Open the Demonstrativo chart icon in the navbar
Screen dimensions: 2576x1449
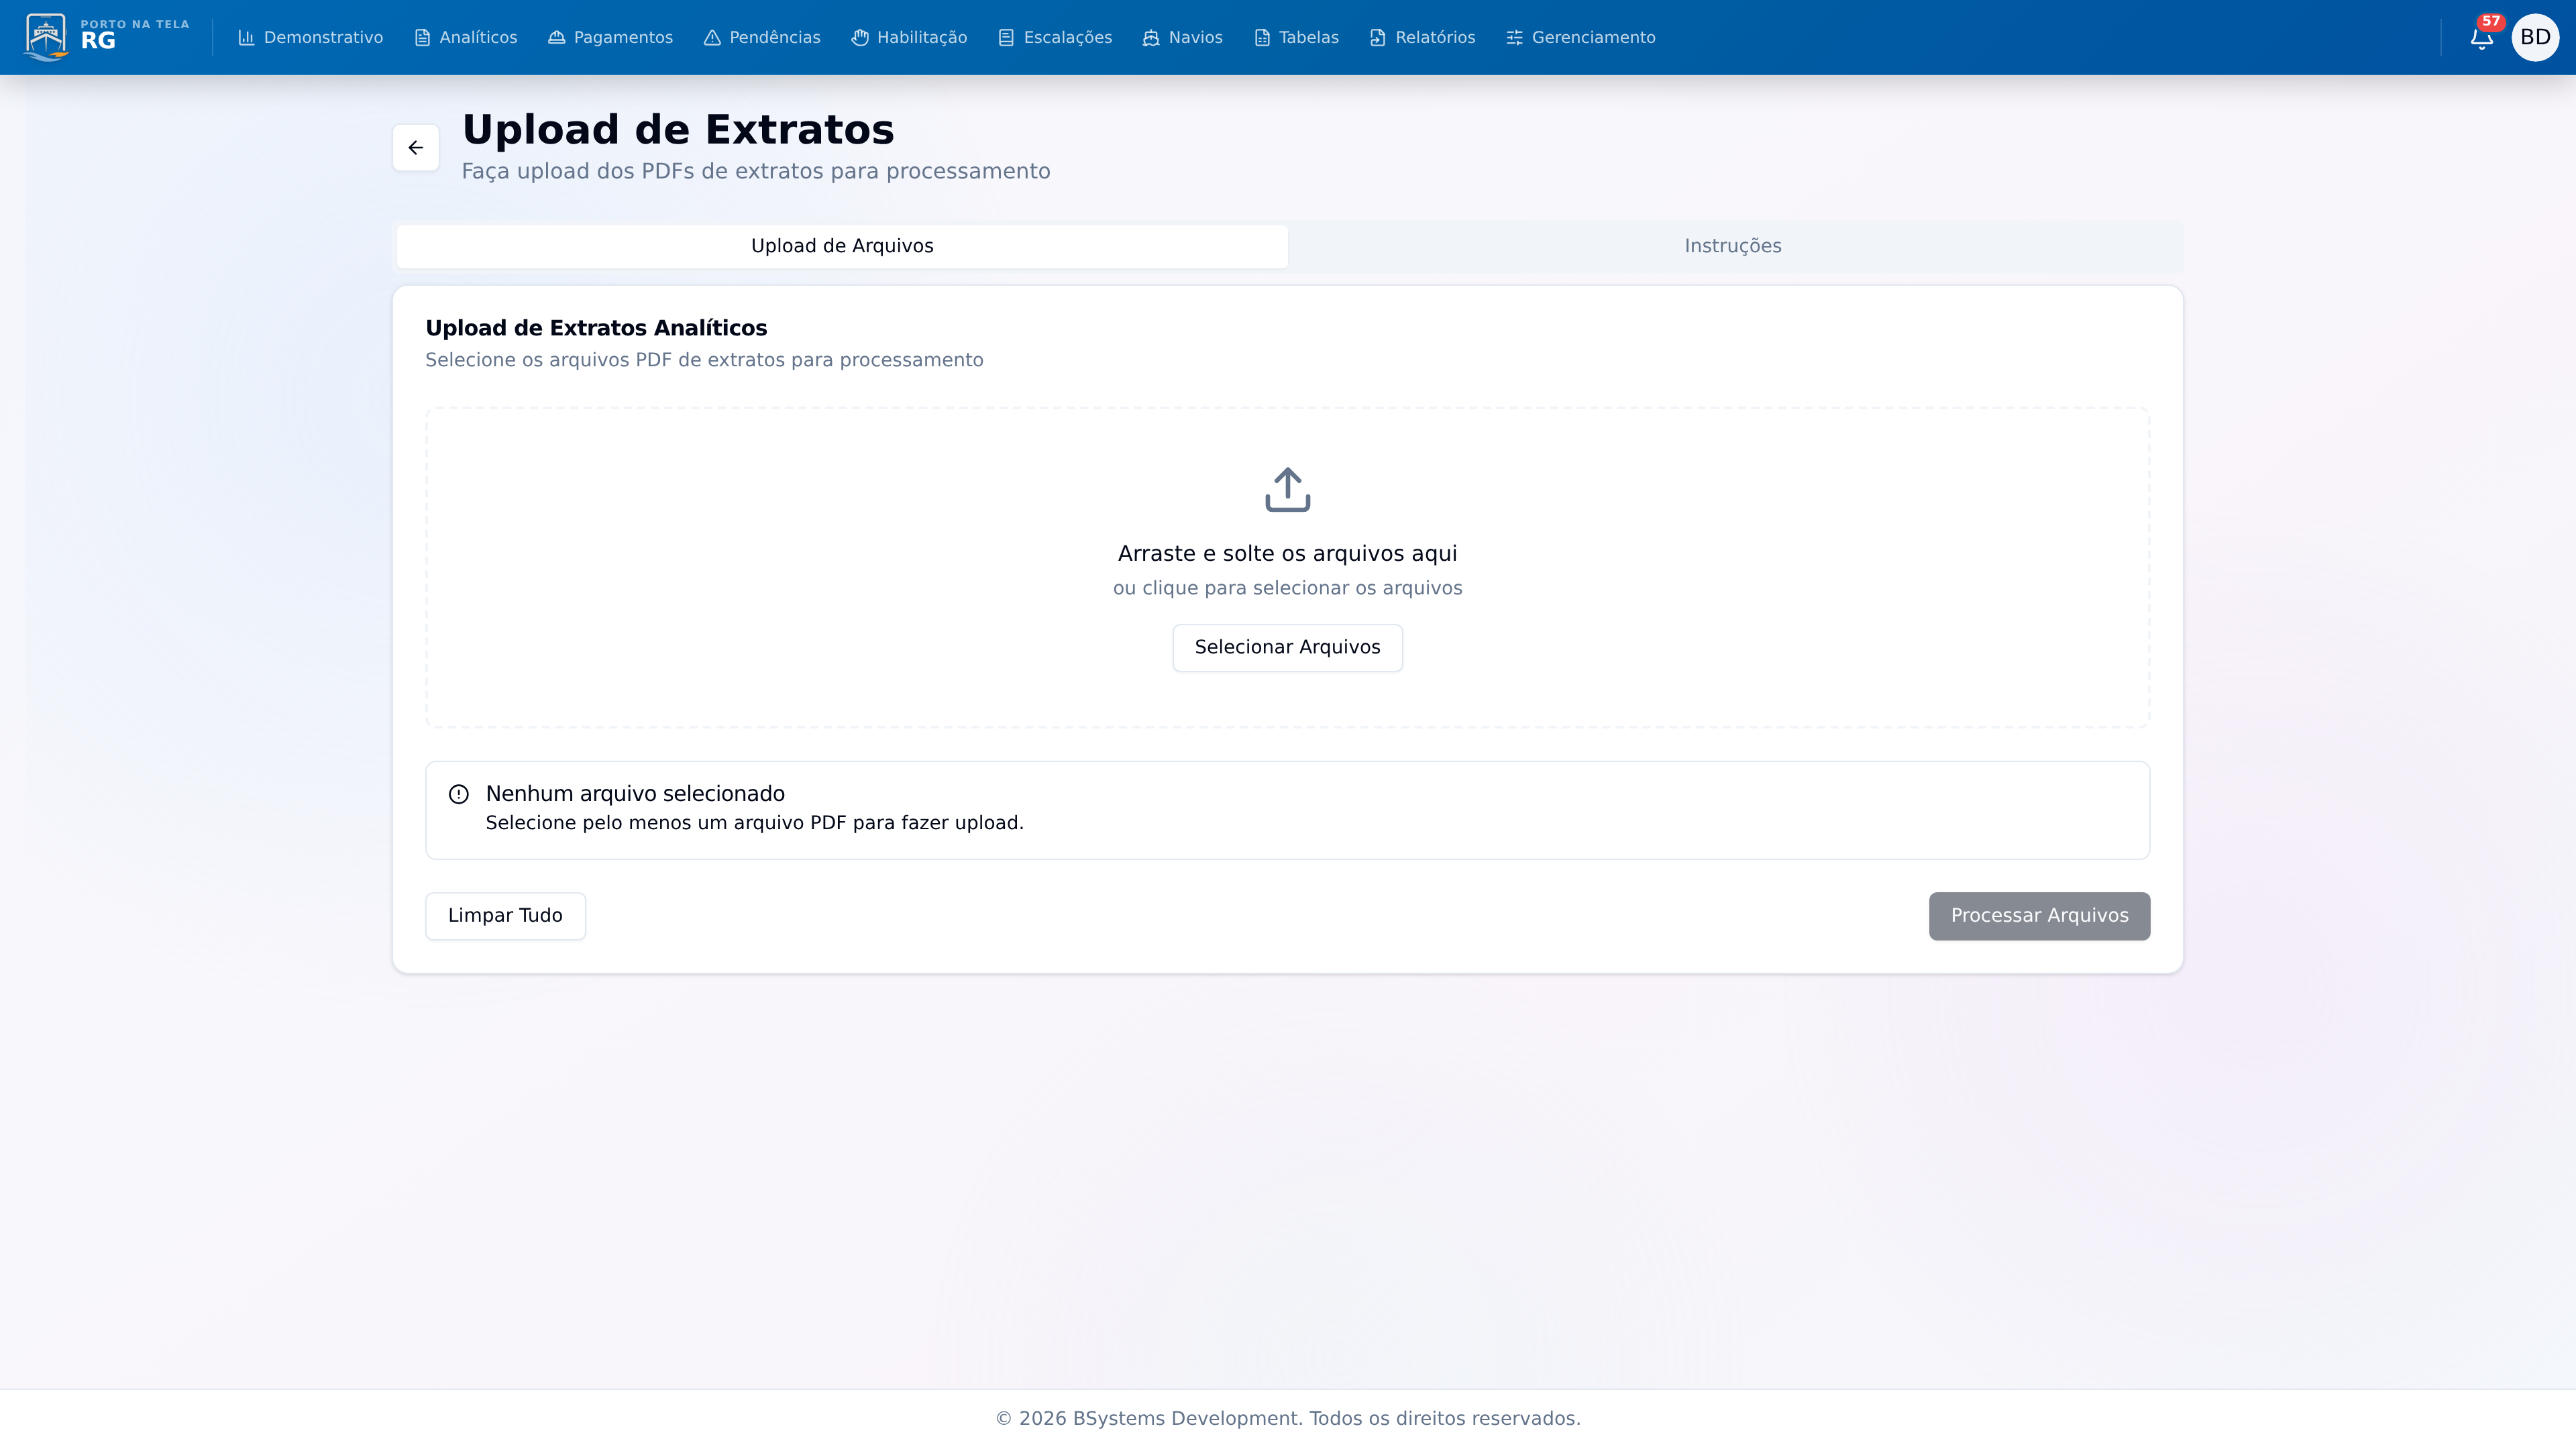point(248,37)
